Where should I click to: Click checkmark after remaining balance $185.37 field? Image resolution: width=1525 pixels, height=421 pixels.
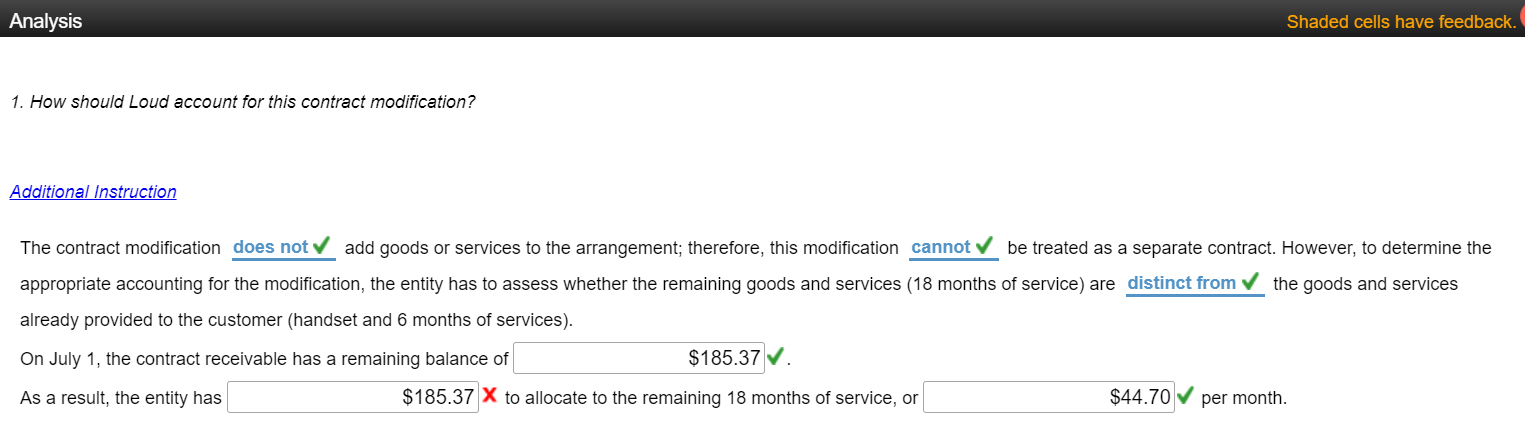click(x=775, y=358)
